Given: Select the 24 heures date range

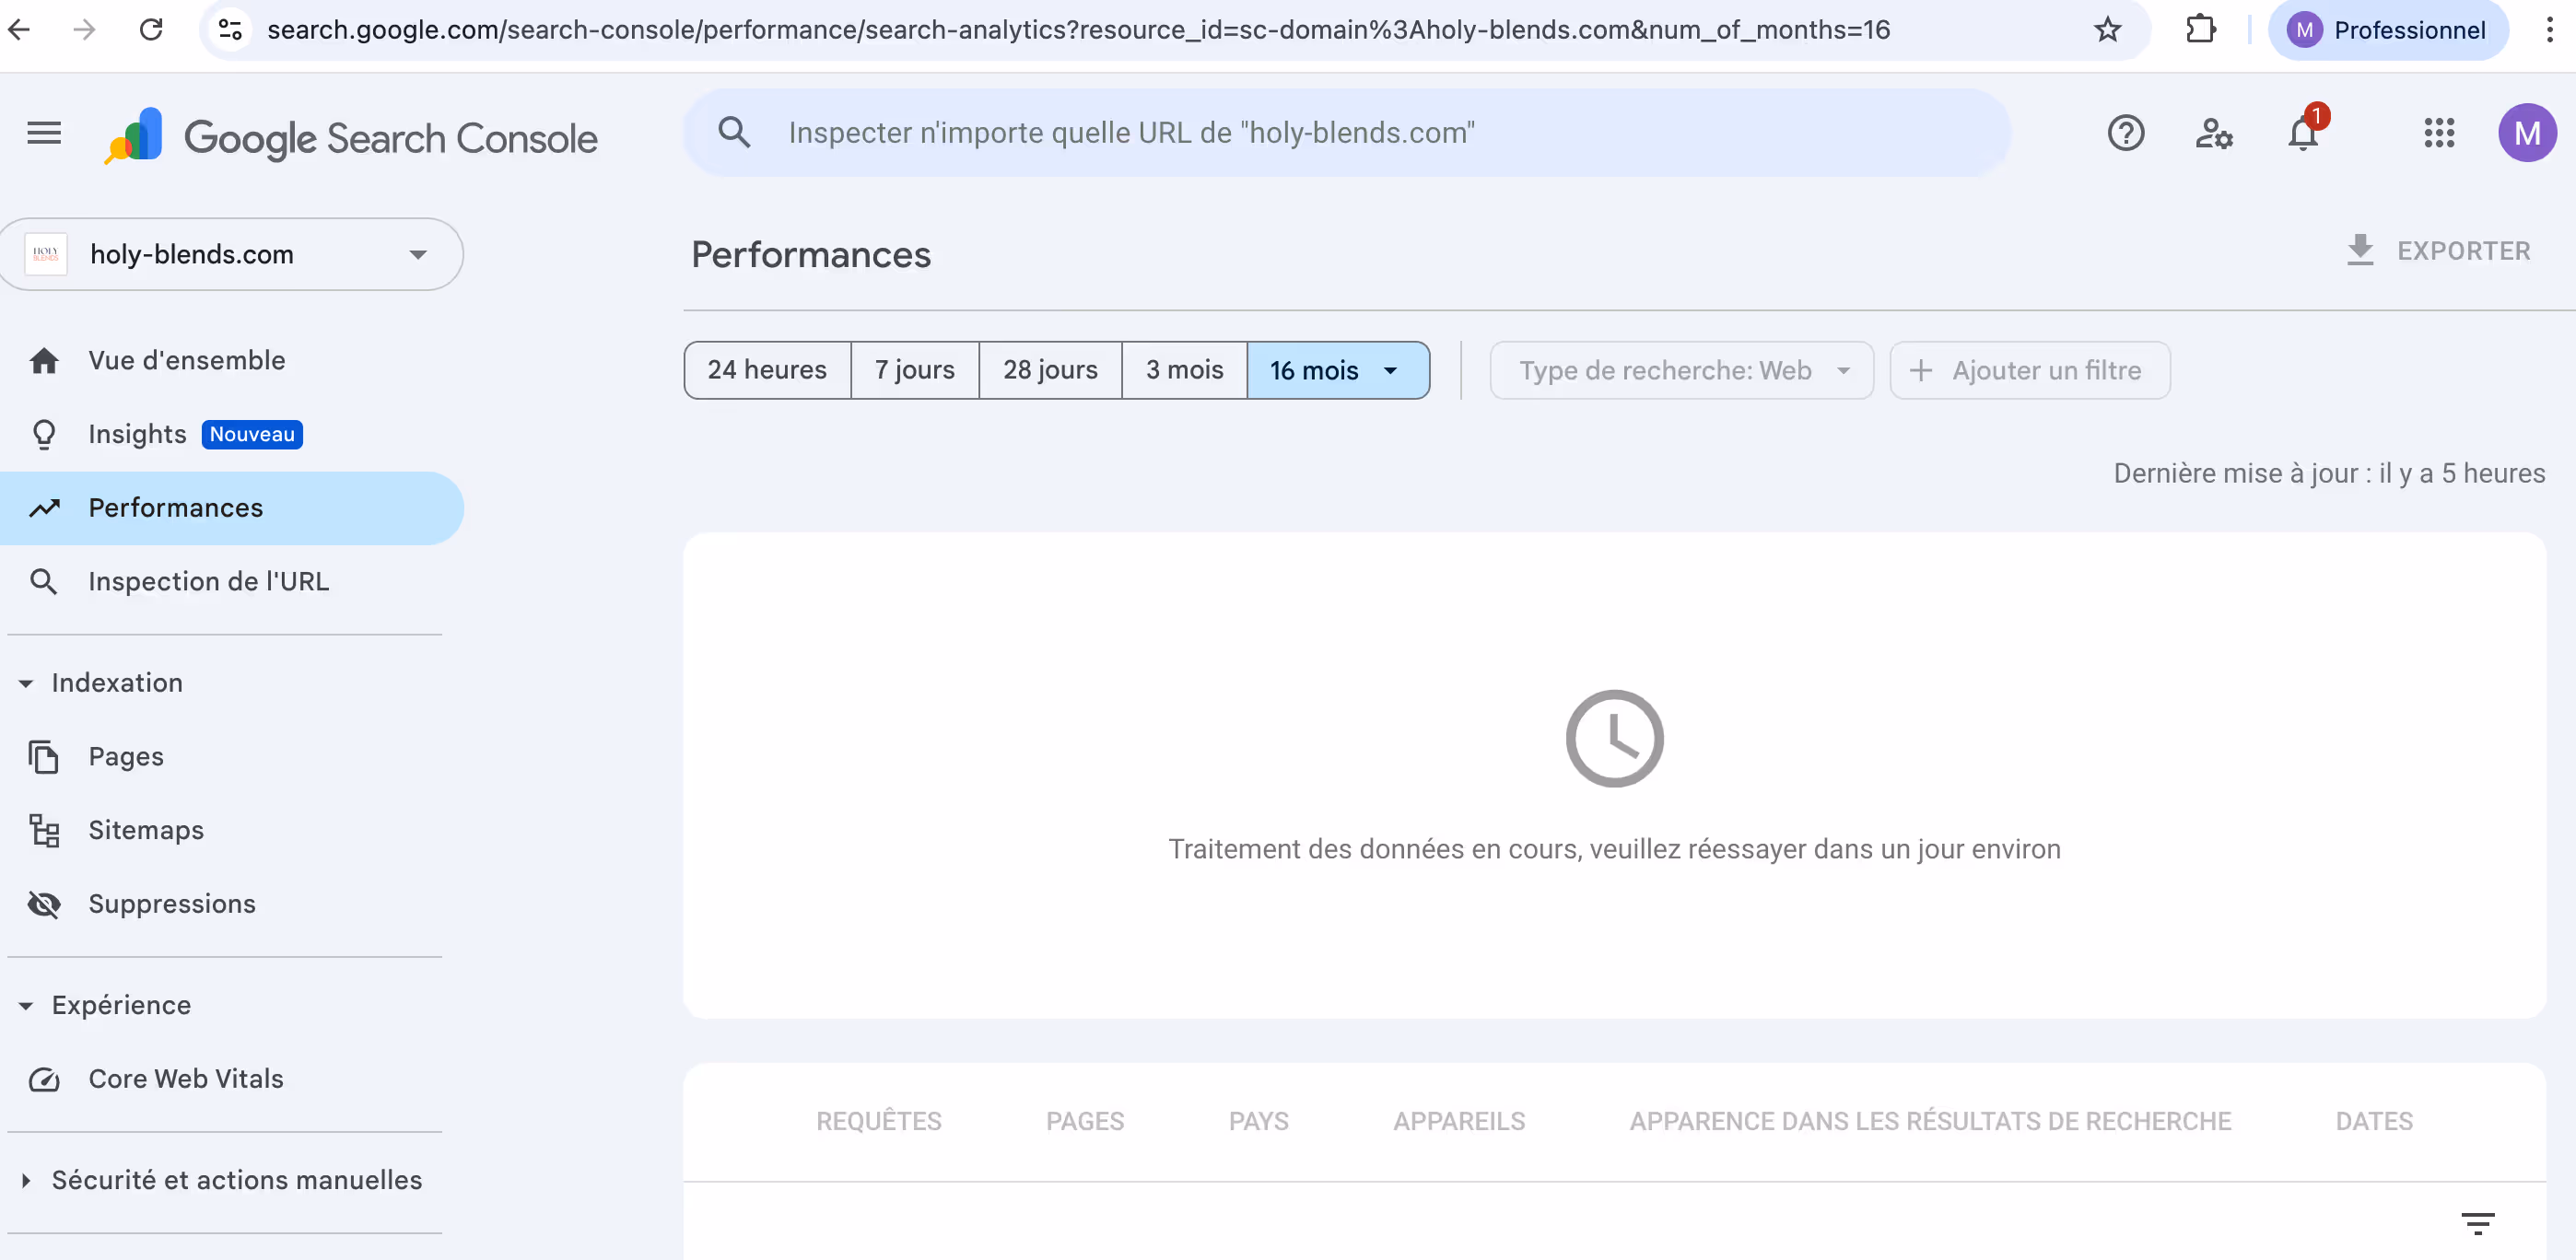Looking at the screenshot, I should (767, 370).
